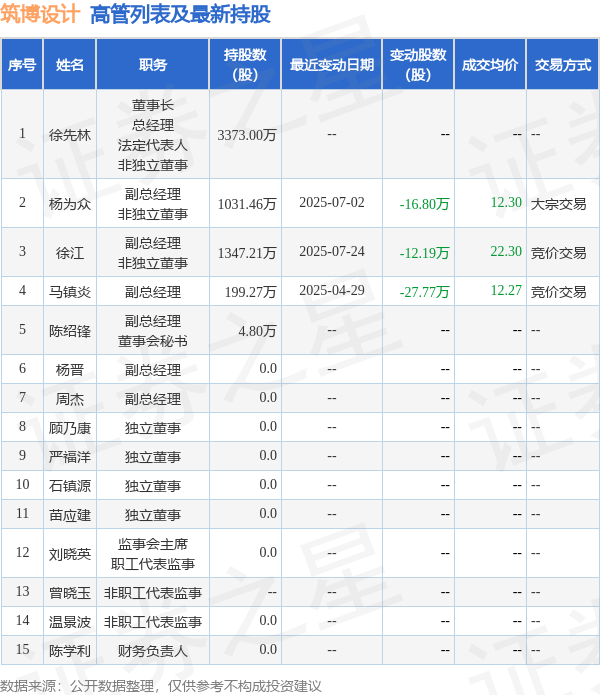Click 副总经理 in the 杨晋 row
Image resolution: width=600 pixels, height=695 pixels.
click(152, 370)
